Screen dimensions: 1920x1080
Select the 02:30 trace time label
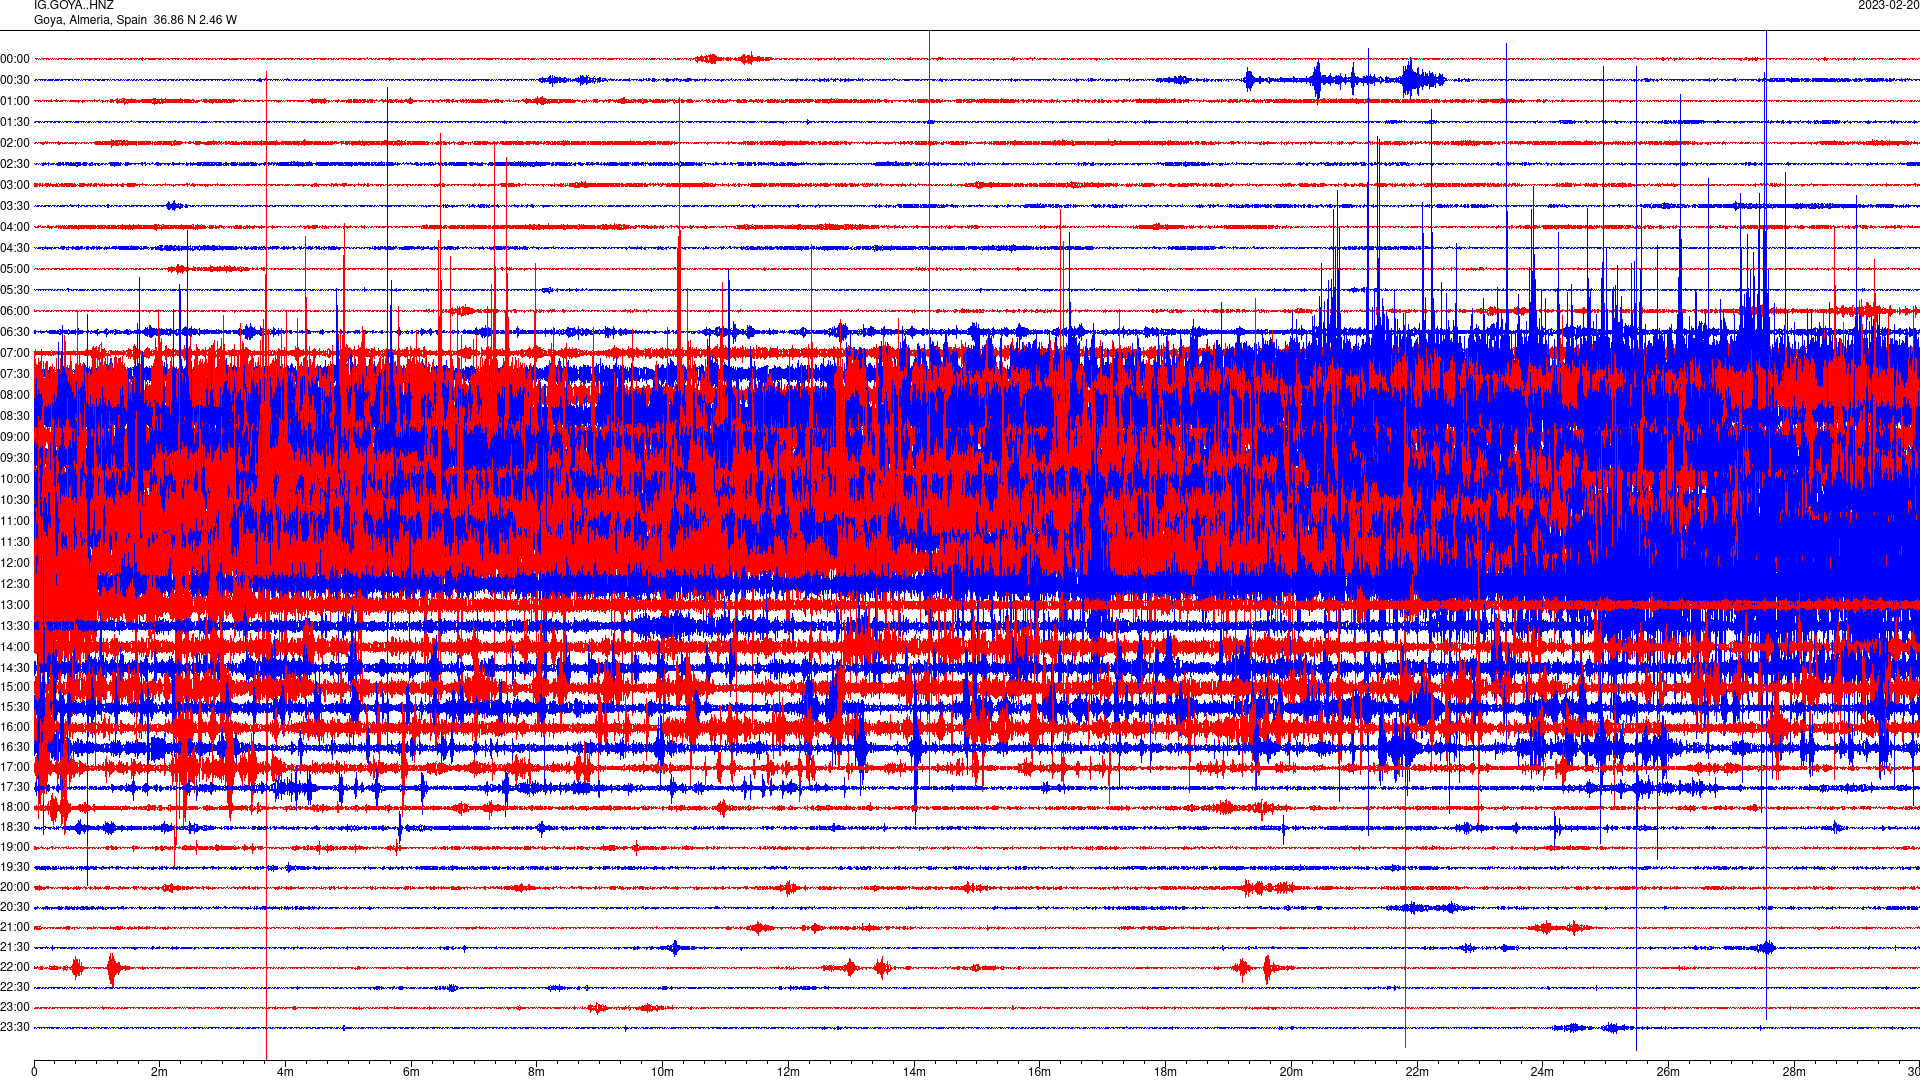[15, 164]
